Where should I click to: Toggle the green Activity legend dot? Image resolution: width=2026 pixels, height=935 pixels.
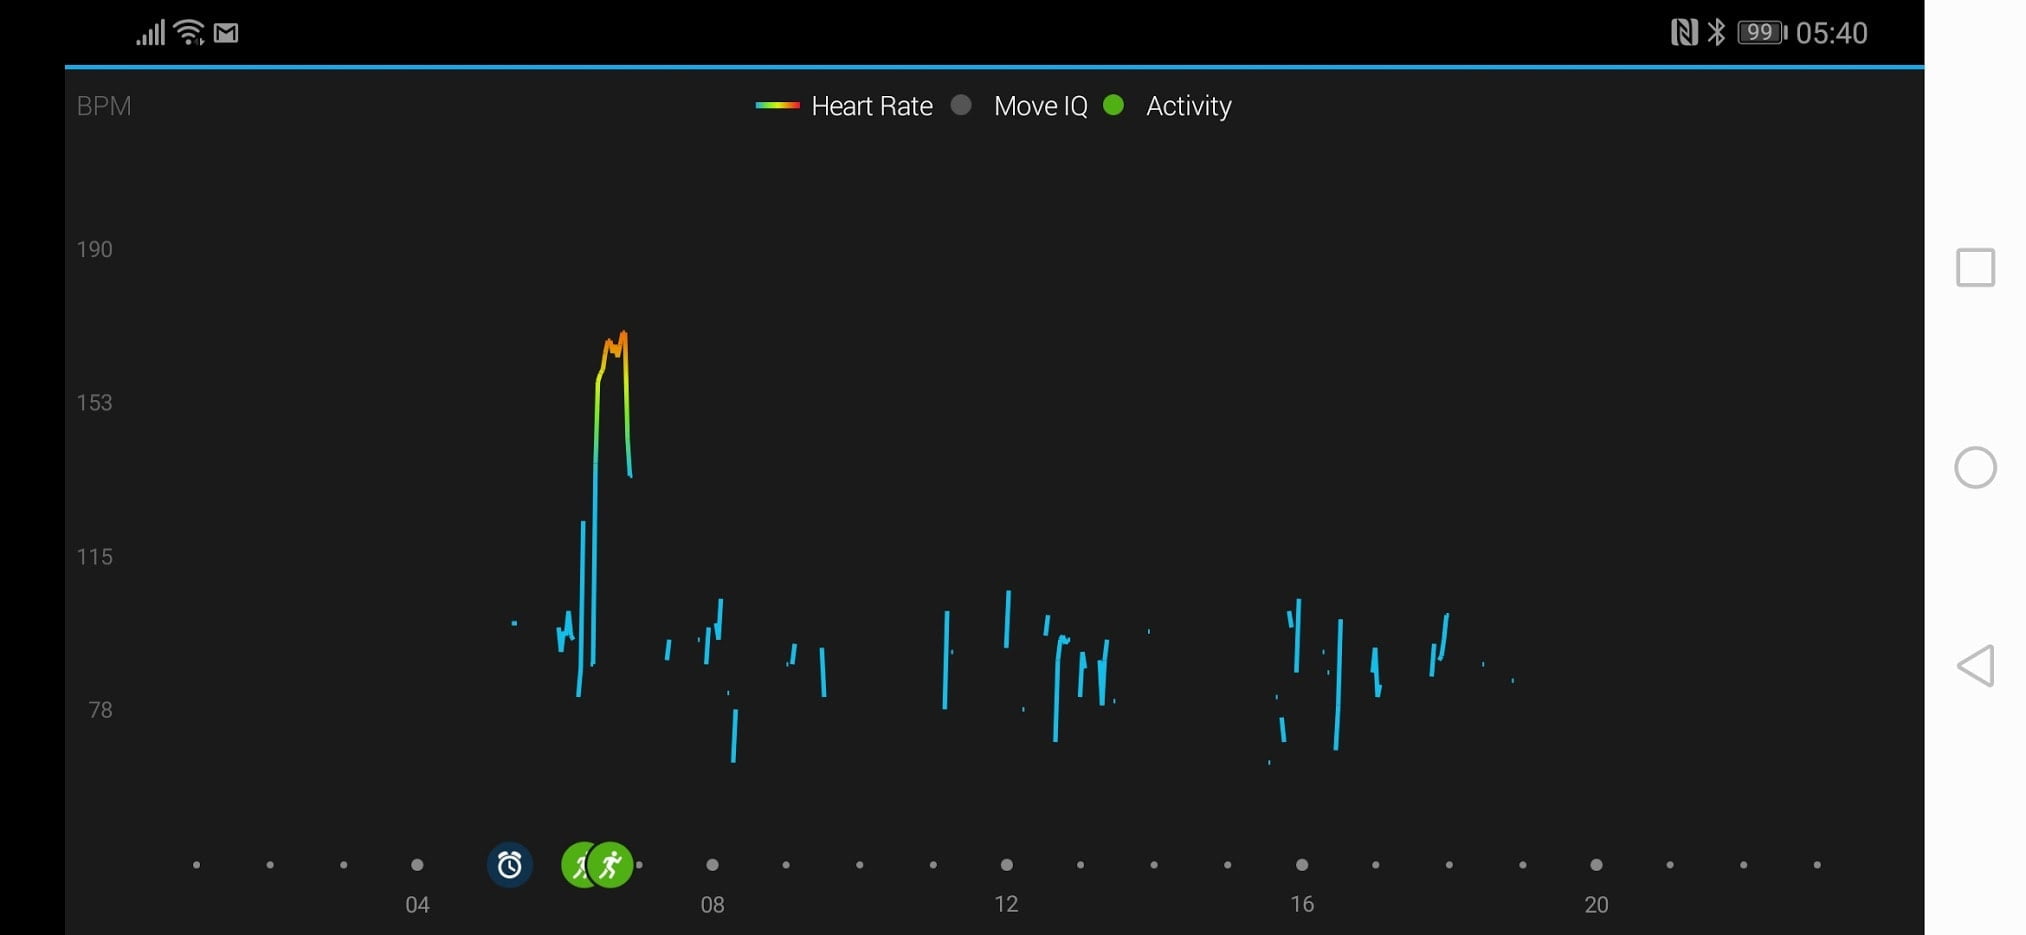pos(1113,105)
